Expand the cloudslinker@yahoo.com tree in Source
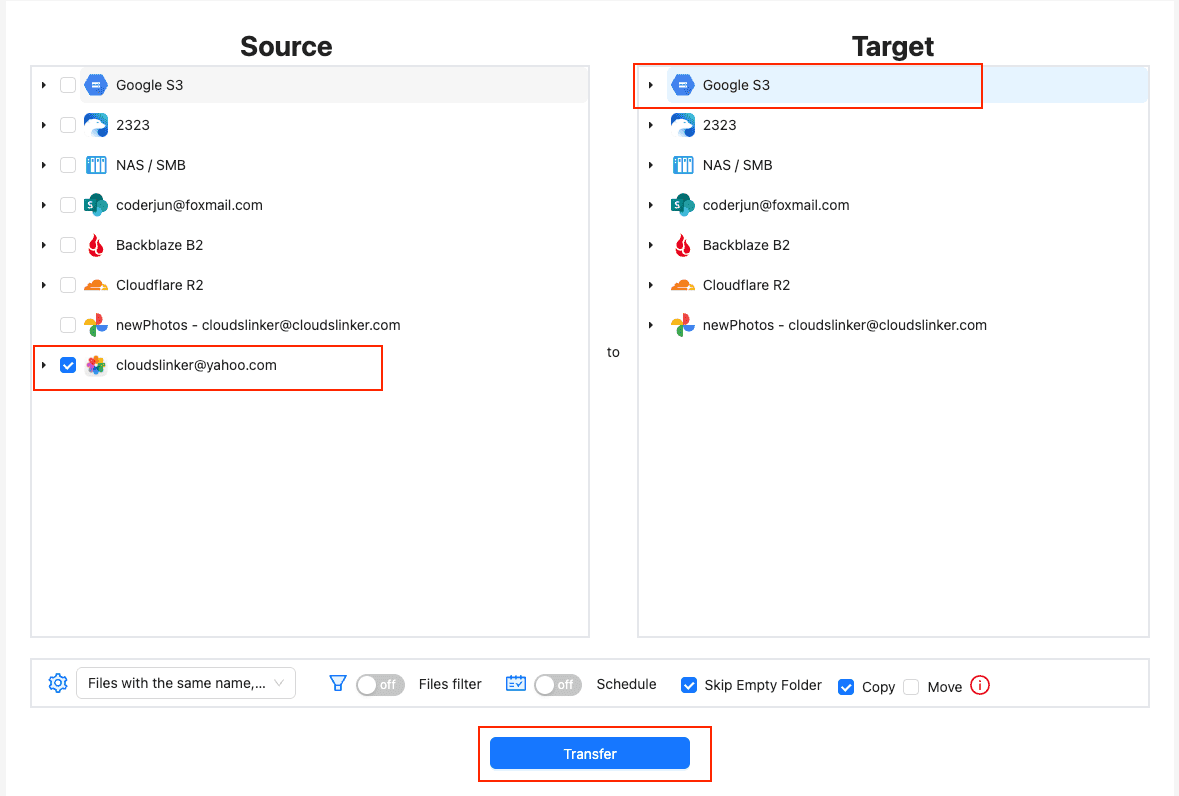 pyautogui.click(x=44, y=365)
